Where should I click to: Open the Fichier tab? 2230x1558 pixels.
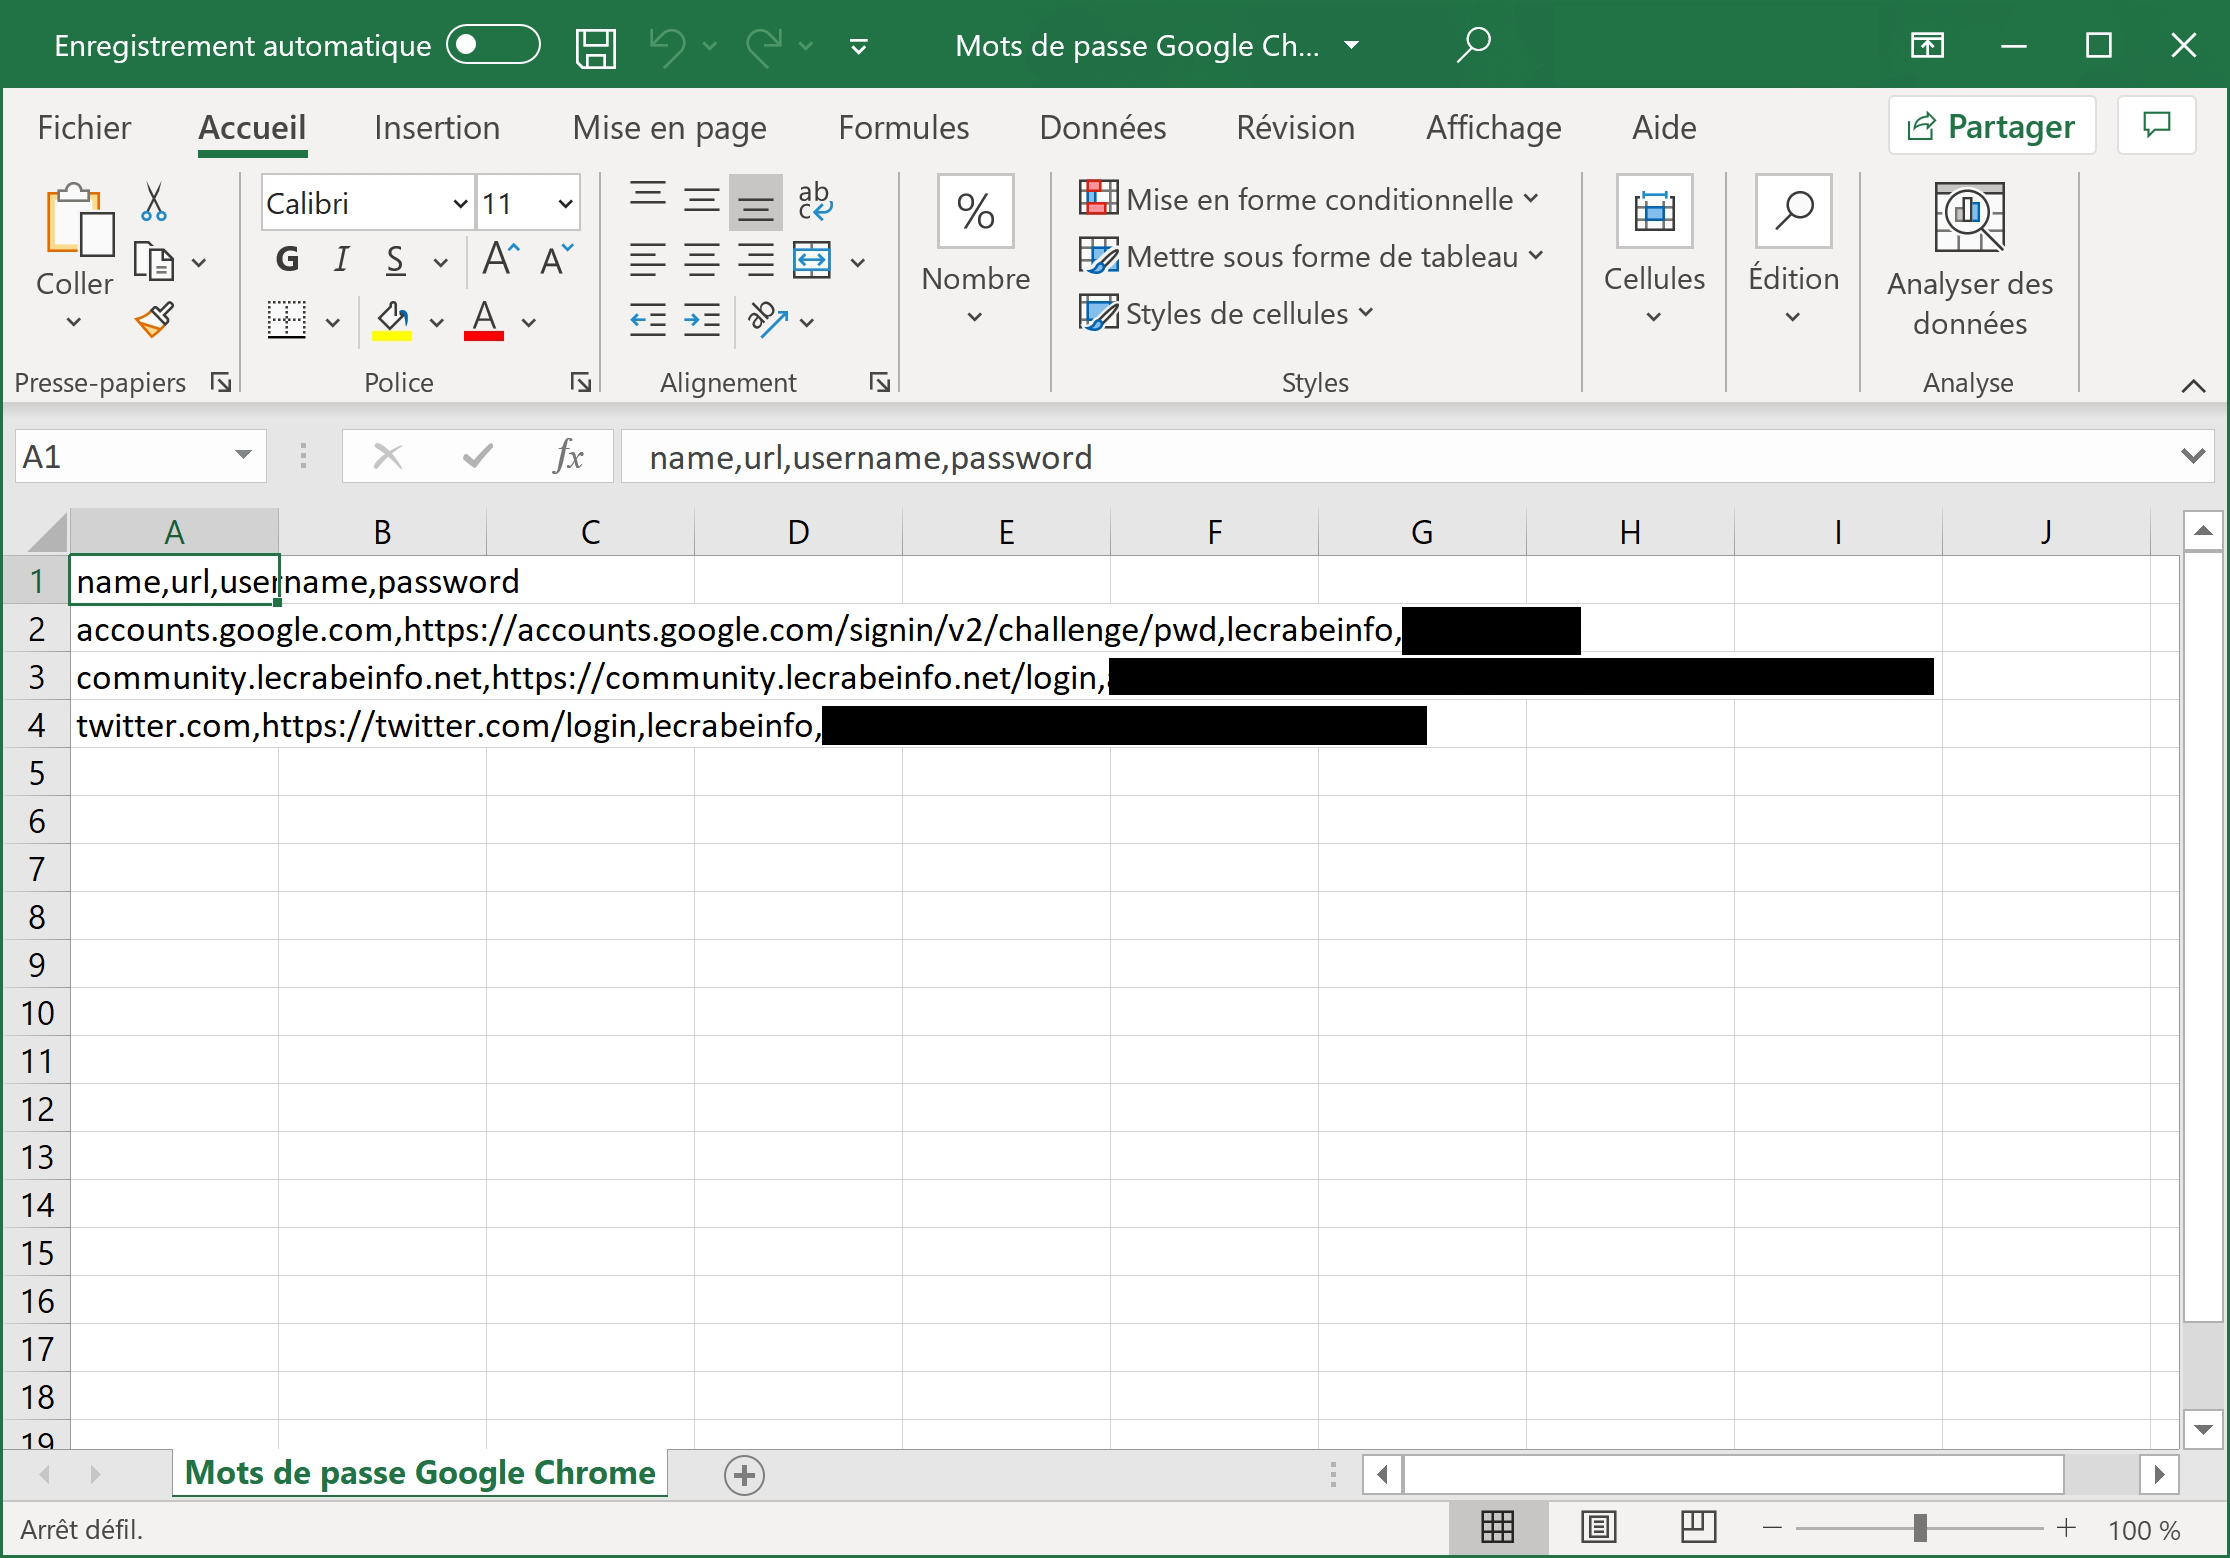(84, 128)
